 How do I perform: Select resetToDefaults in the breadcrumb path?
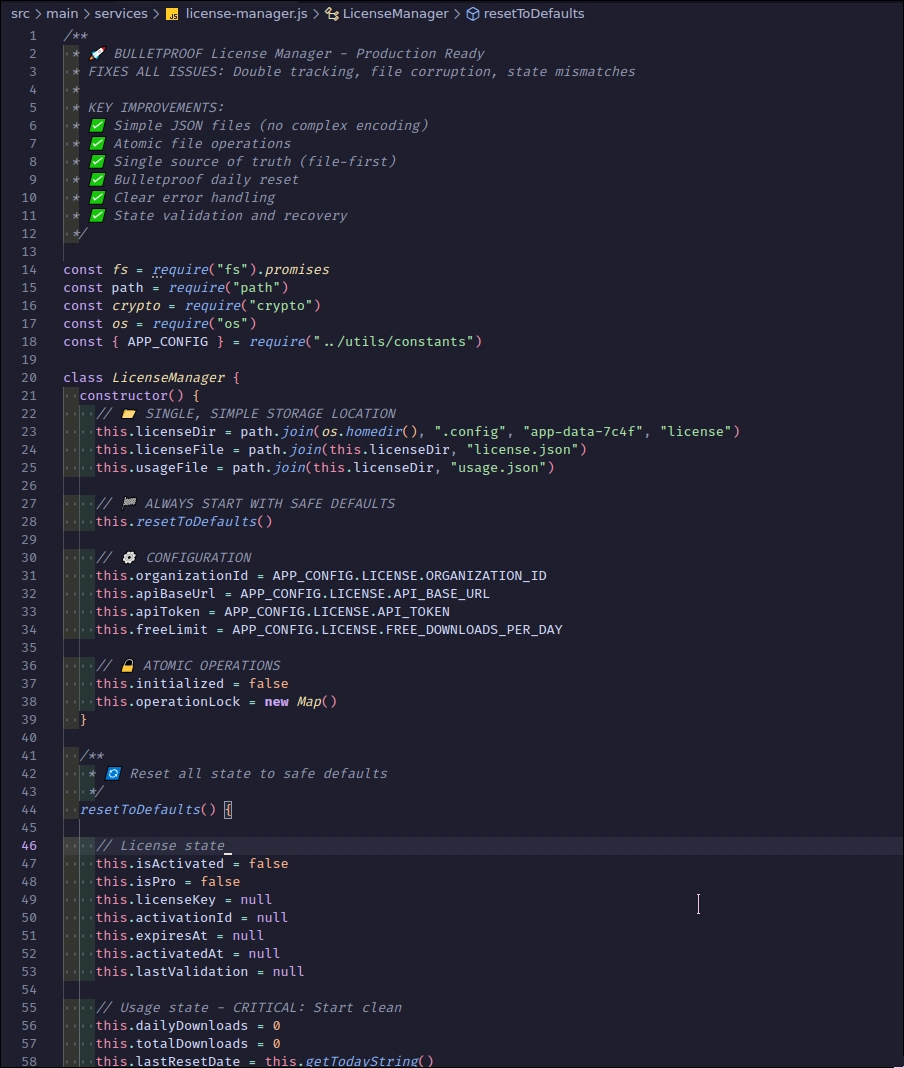pyautogui.click(x=533, y=14)
